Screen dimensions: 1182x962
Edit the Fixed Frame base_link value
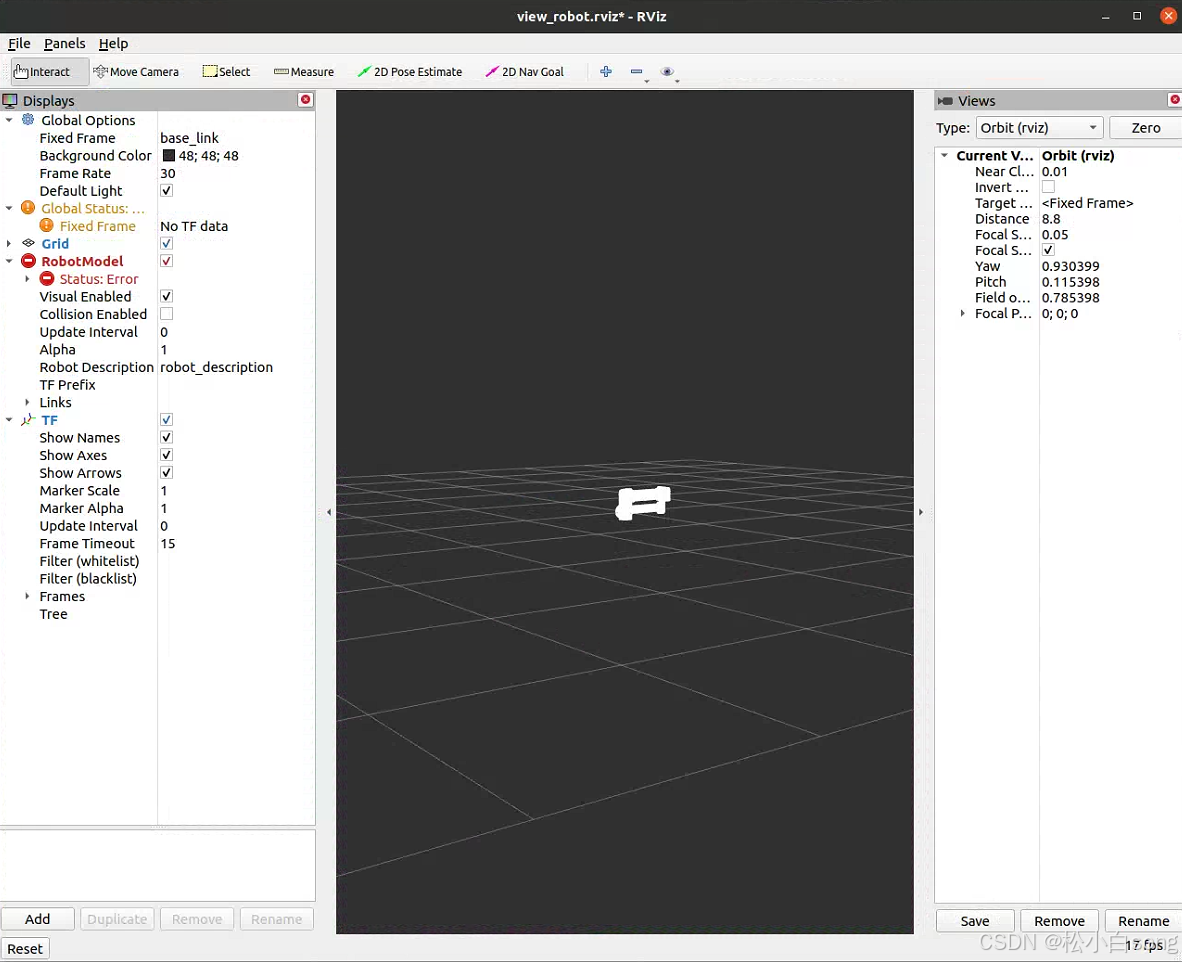pos(235,138)
